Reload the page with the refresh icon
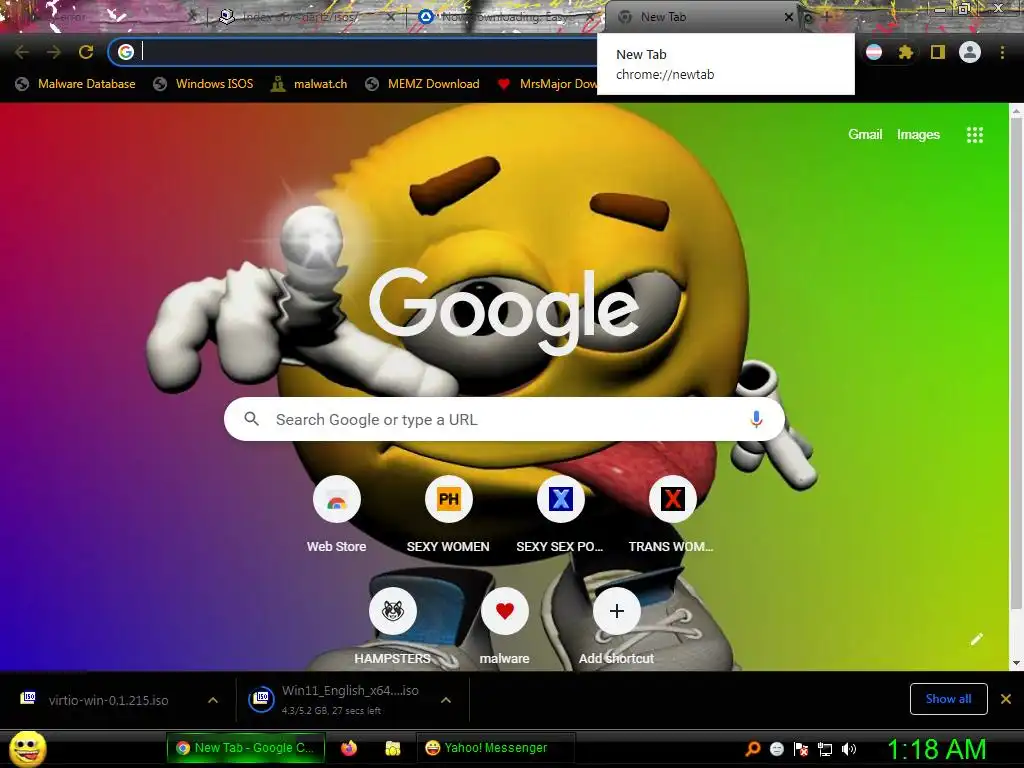Screen dimensions: 1024x768 (86, 52)
